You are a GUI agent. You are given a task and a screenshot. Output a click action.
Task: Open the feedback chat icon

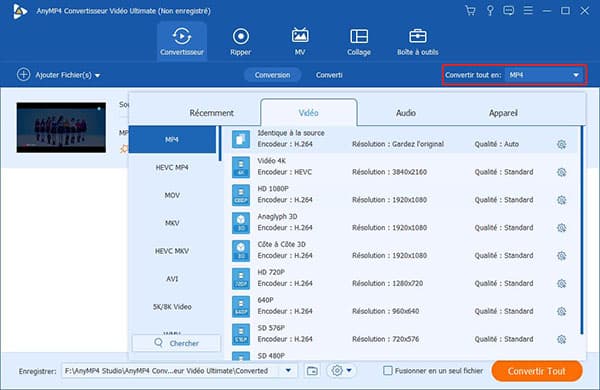pyautogui.click(x=509, y=11)
